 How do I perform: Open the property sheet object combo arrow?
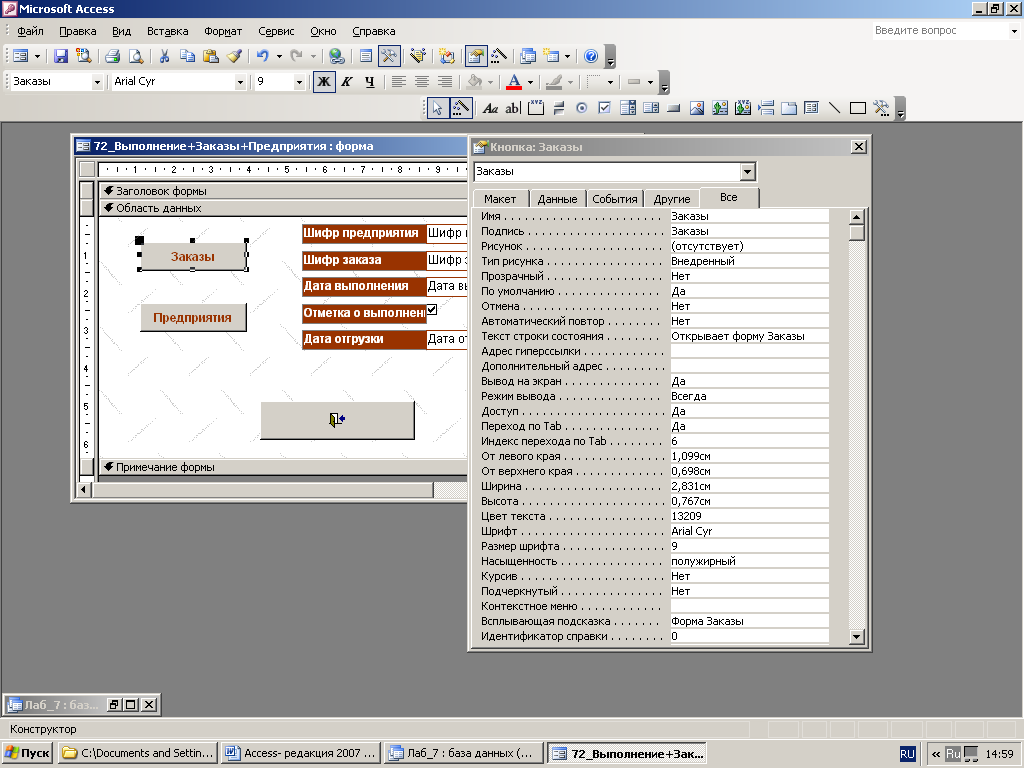pos(748,172)
